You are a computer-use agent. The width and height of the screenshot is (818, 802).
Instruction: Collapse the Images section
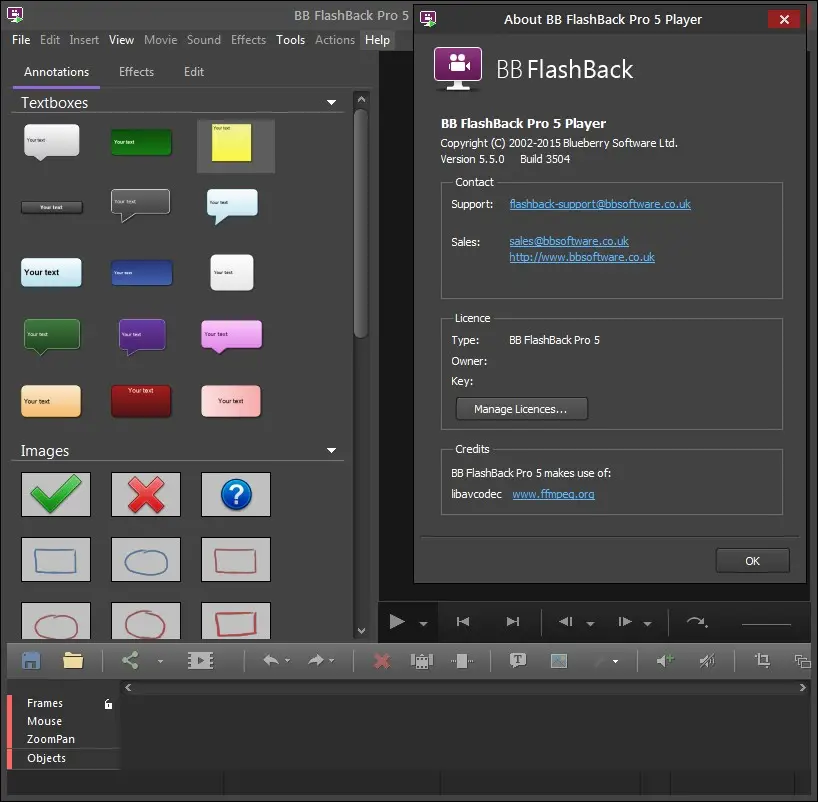332,451
